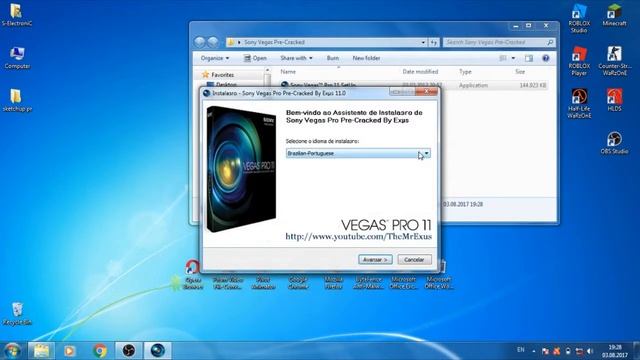Open the Recycle Bin desktop icon
This screenshot has width=640, height=360.
coord(17,313)
